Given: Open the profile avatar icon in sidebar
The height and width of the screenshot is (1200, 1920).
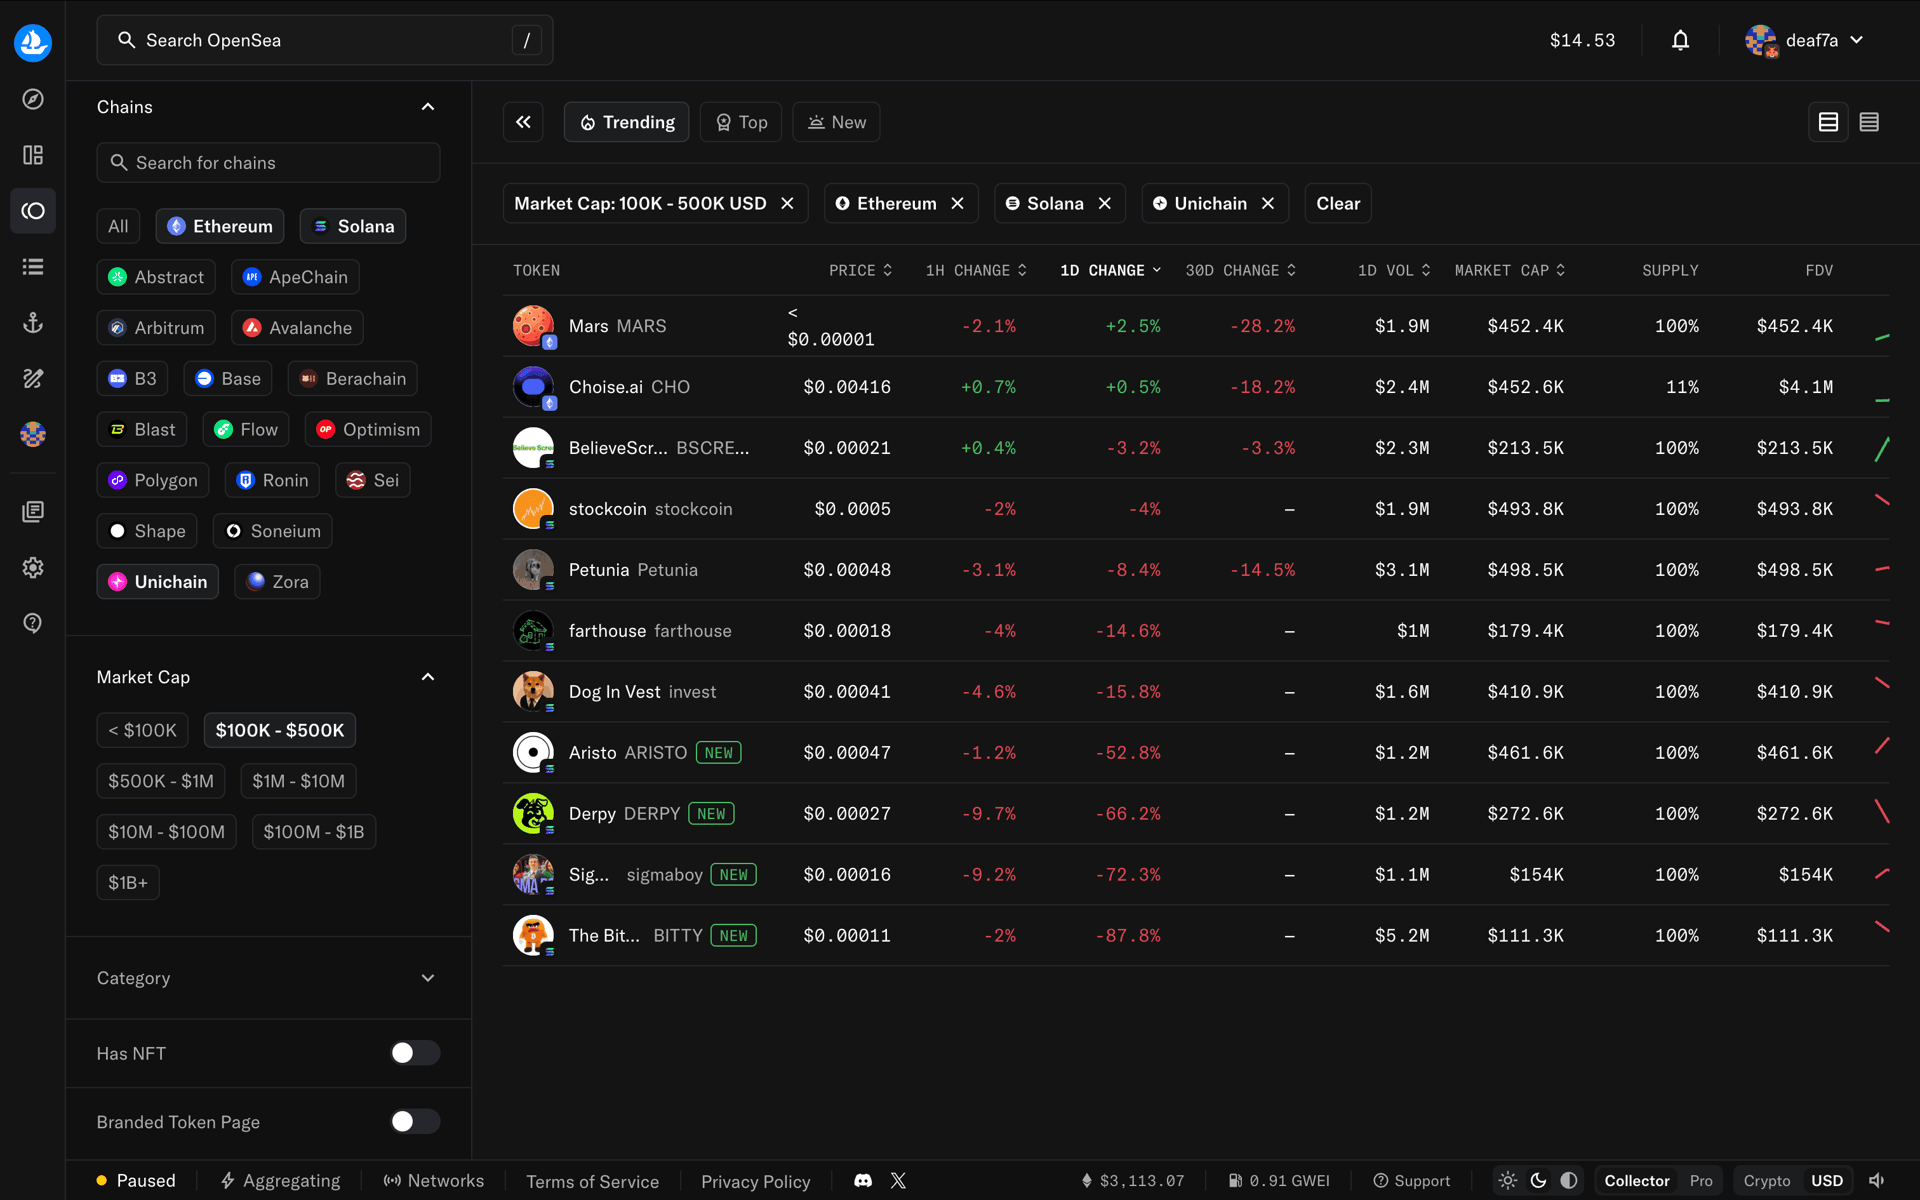Looking at the screenshot, I should point(33,435).
